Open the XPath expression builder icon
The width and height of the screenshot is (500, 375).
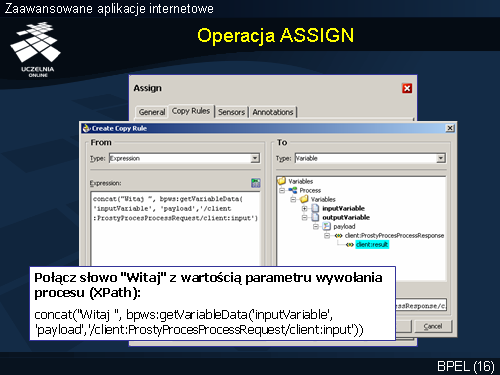(x=255, y=183)
